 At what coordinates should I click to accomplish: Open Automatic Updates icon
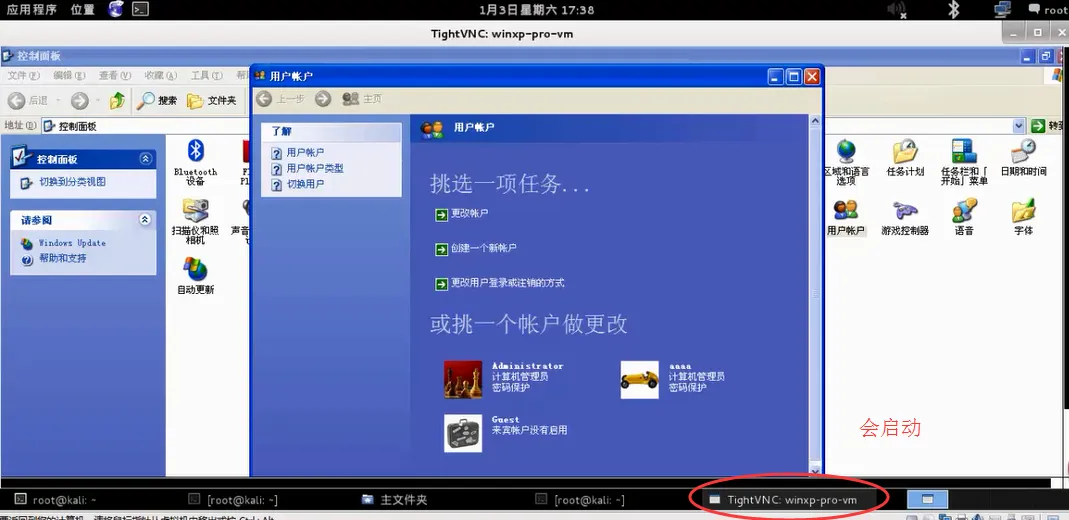pos(195,275)
